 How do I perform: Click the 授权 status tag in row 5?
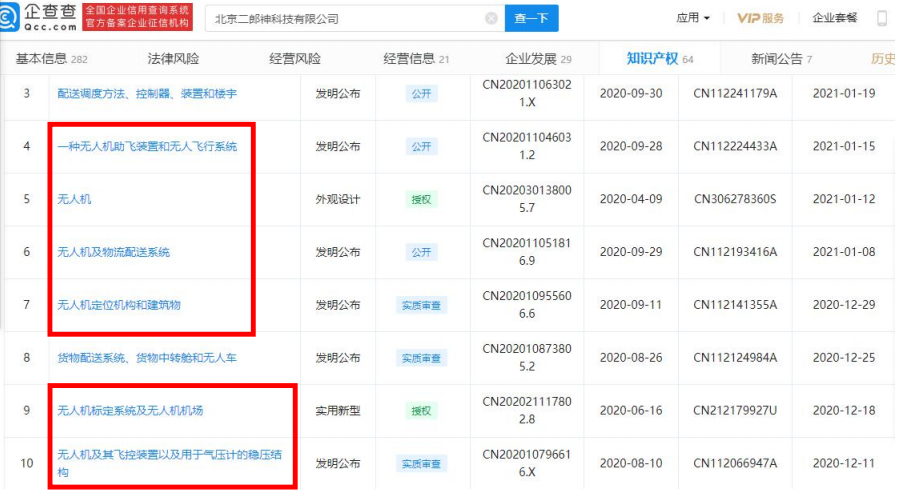421,200
